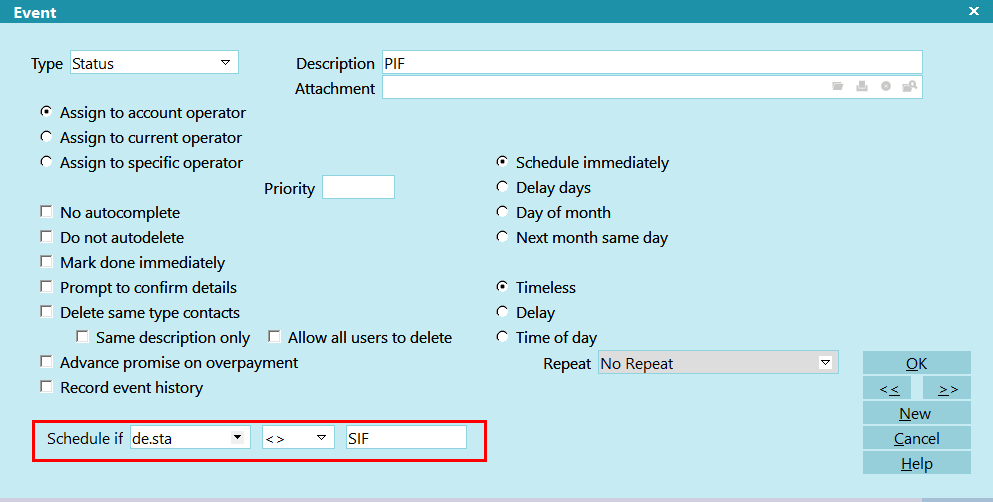Close the Event dialog with the X
993x502 pixels.
[974, 11]
